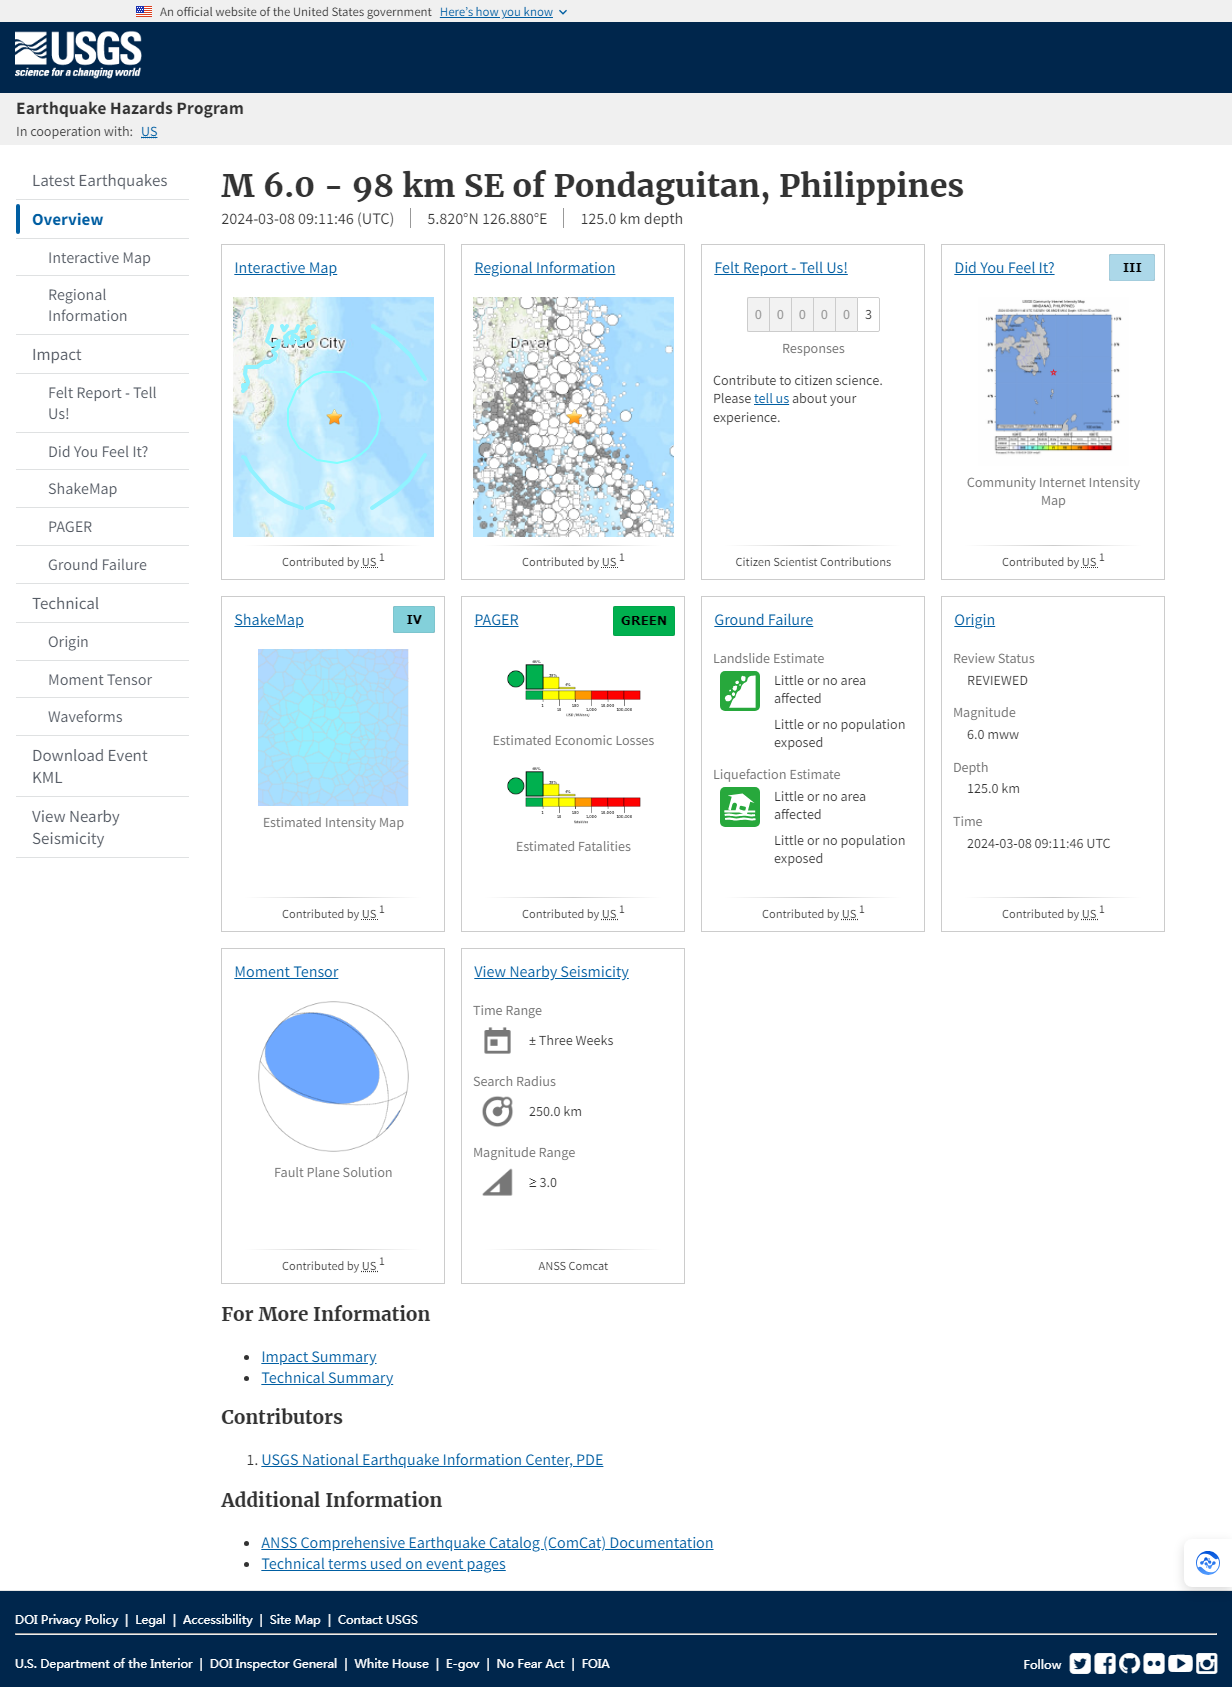Click the GREEN PAGER alert badge
Viewport: 1232px width, 1687px height.
click(x=643, y=621)
